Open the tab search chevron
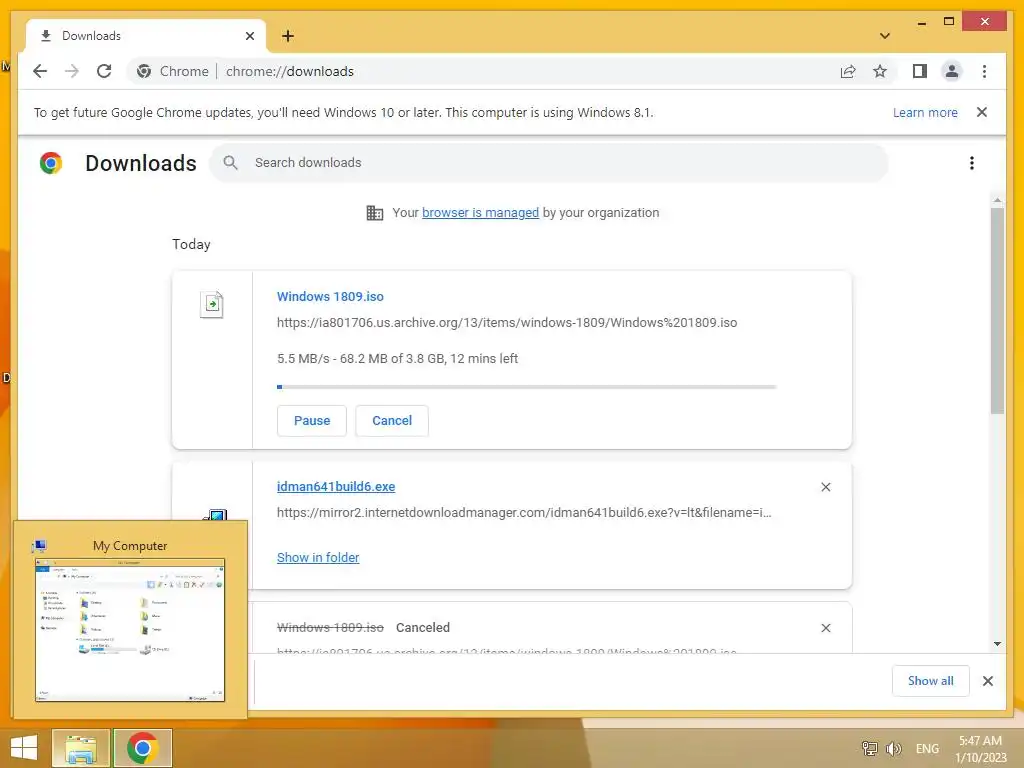 (885, 36)
